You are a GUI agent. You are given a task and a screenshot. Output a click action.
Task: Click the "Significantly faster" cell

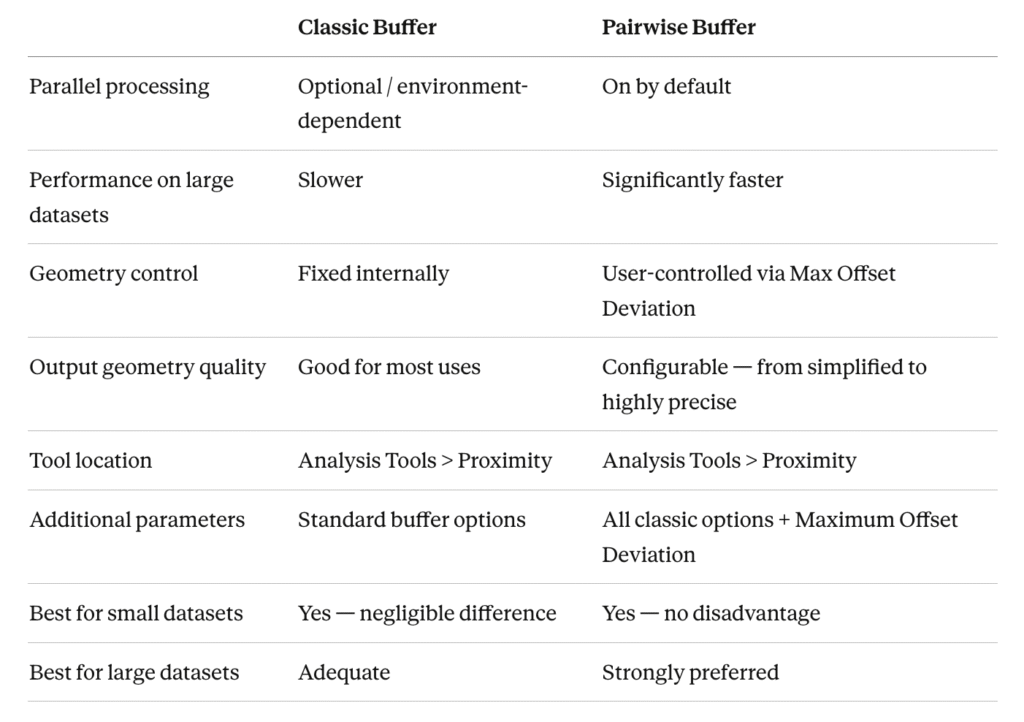(692, 180)
